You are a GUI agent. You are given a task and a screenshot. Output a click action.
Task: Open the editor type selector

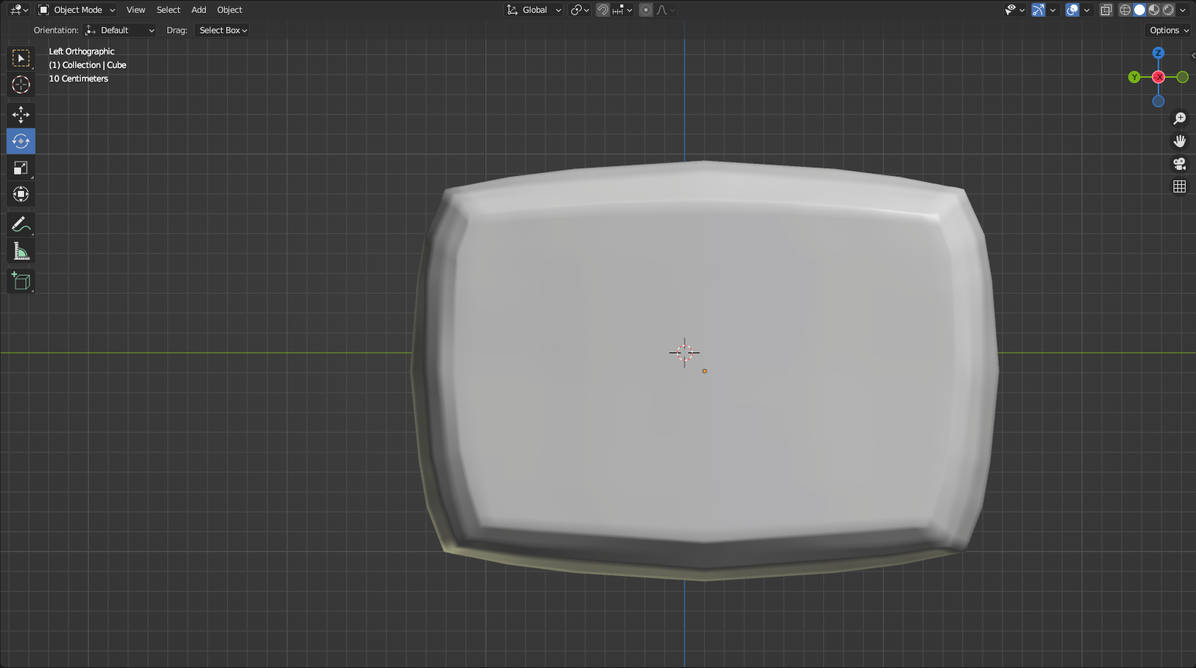(x=20, y=10)
